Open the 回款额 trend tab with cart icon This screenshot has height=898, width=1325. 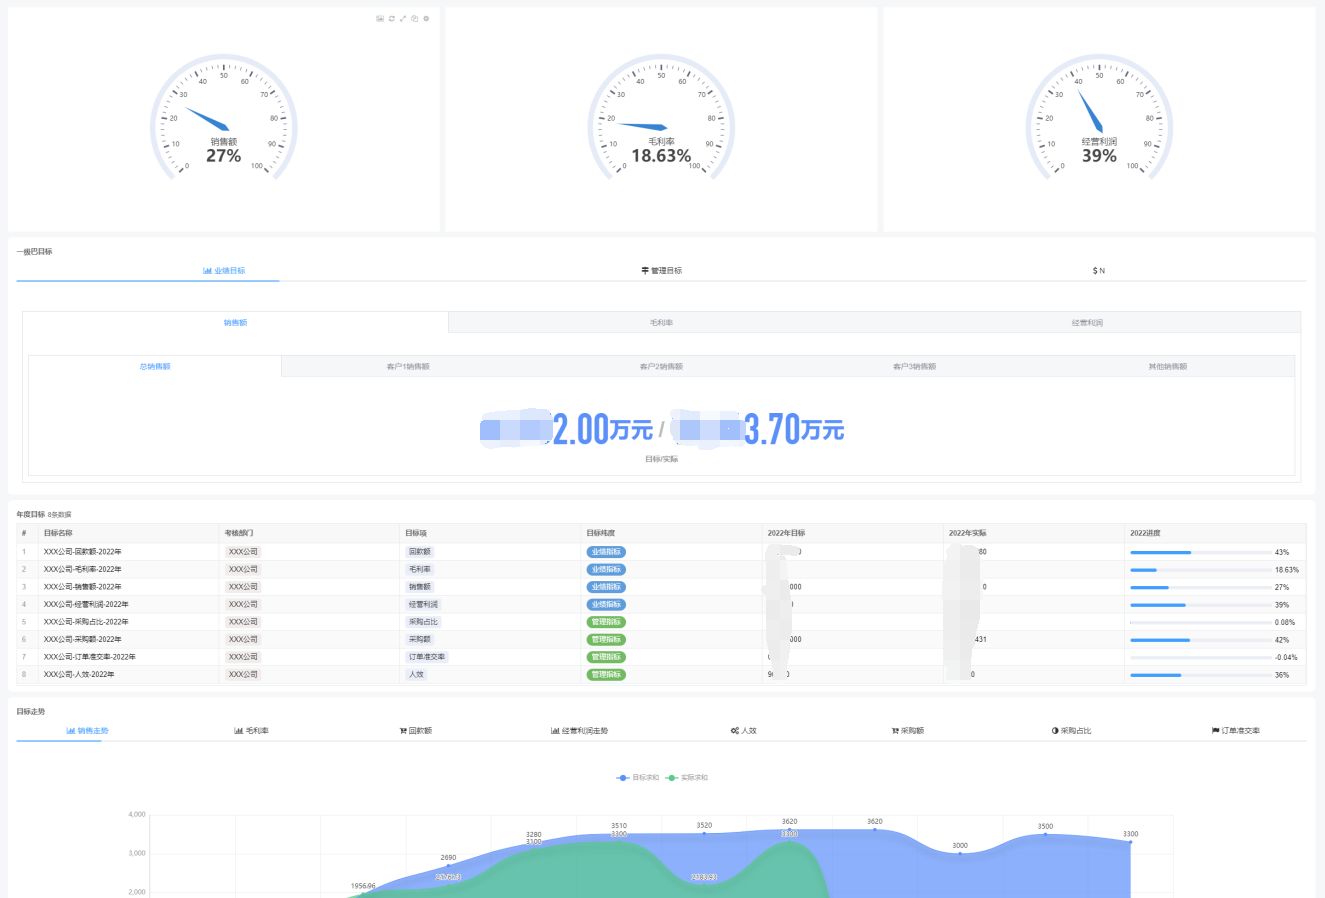(416, 731)
